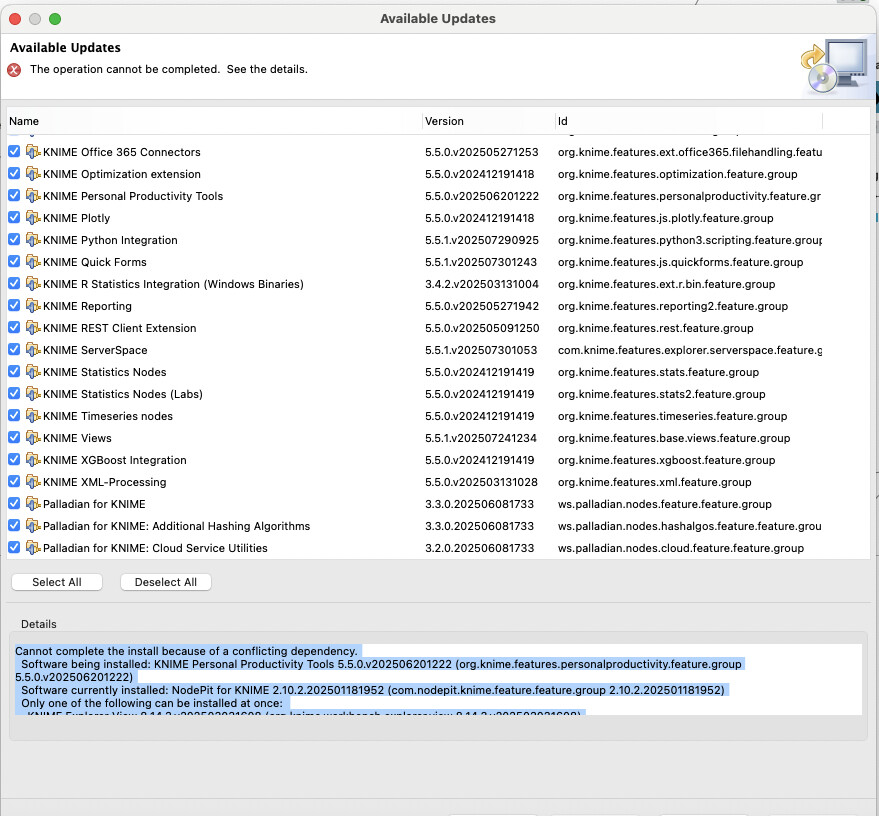This screenshot has width=879, height=816.
Task: Click the KNIME REST Client Extension feature icon
Action: (x=33, y=328)
